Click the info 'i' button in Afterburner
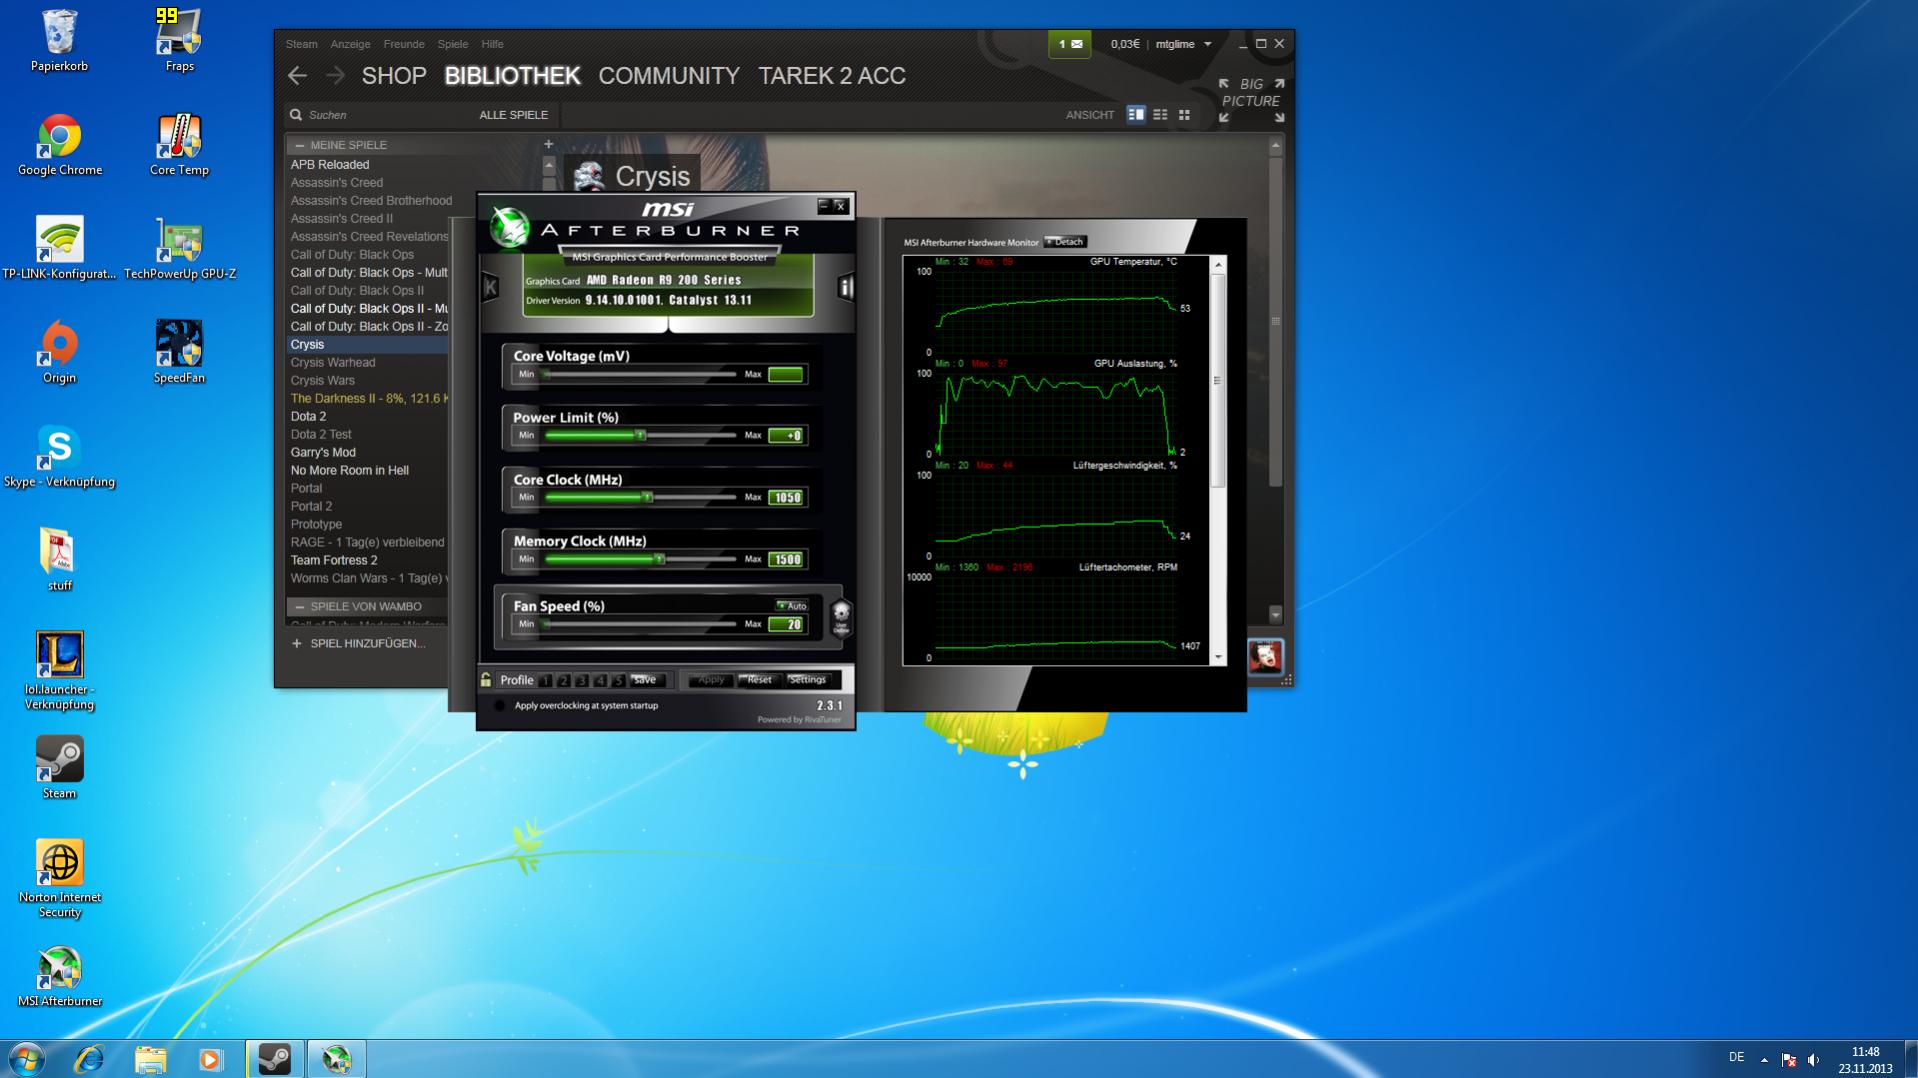The image size is (1918, 1078). pos(846,287)
